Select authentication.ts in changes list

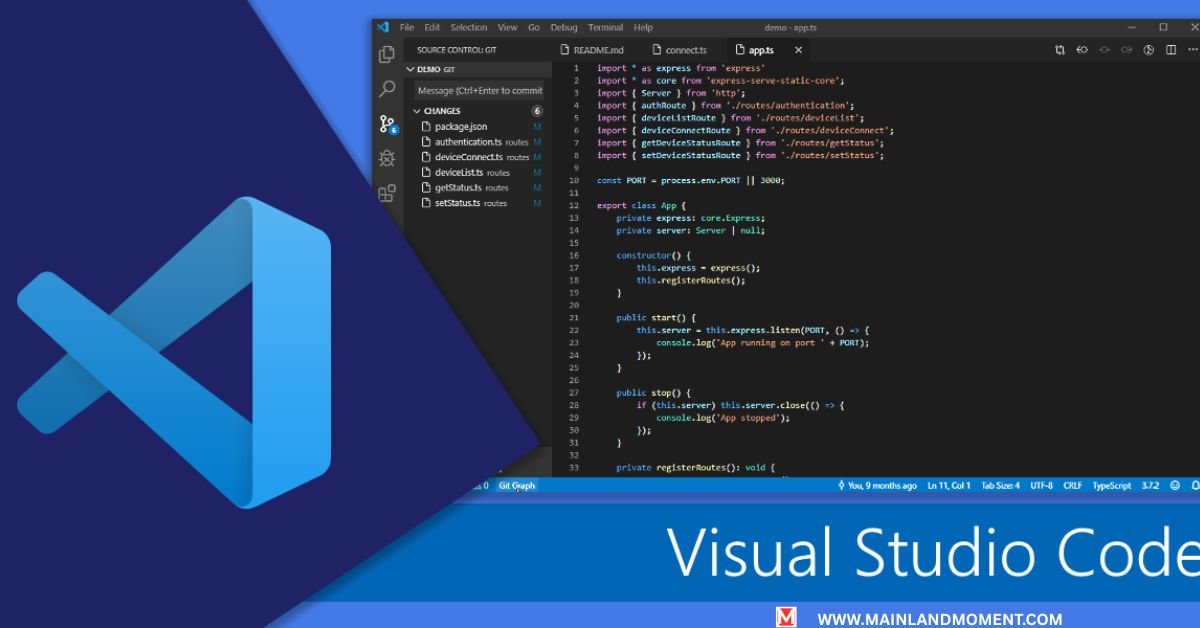478,142
